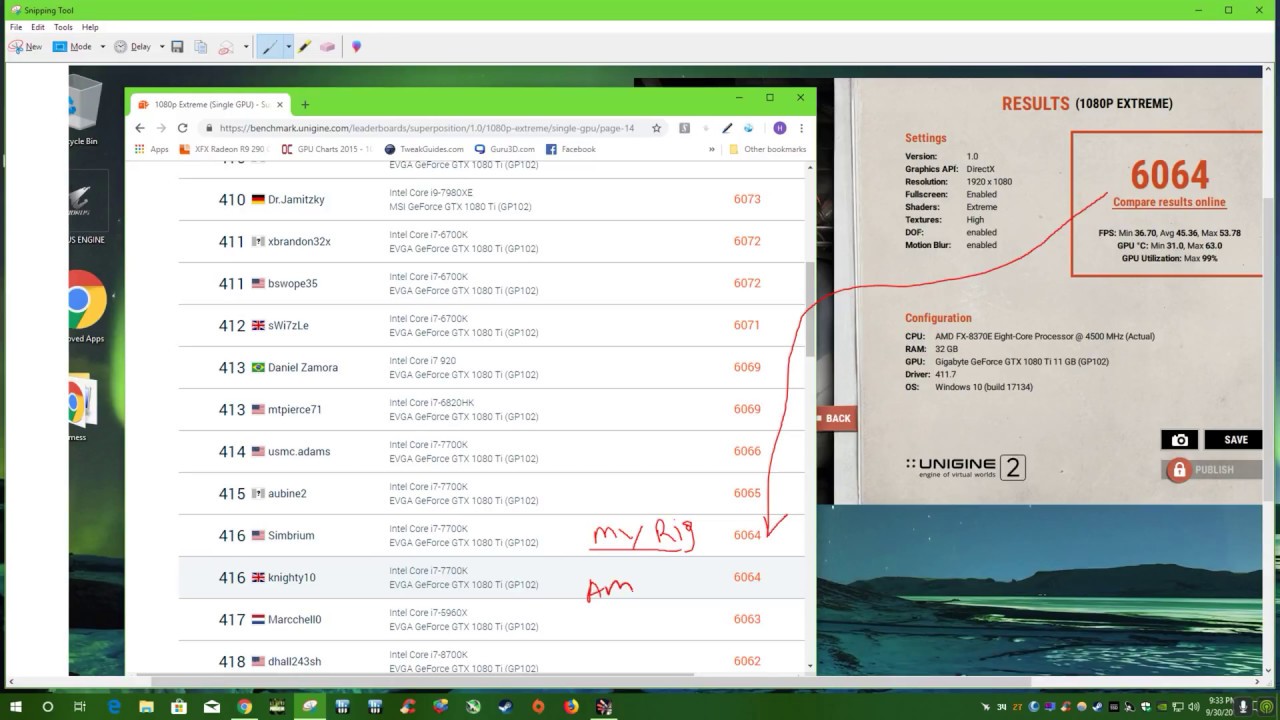Screen dimensions: 1280x720
Task: Open the Tools menu
Action: point(63,27)
